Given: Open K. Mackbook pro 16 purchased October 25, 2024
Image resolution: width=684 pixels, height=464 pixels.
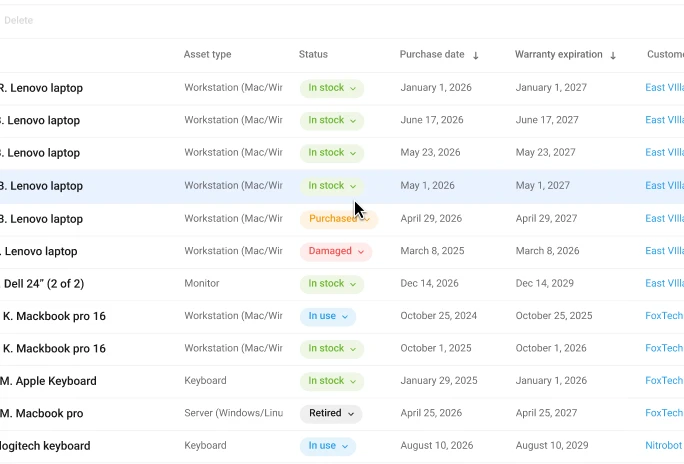Looking at the screenshot, I should (54, 316).
